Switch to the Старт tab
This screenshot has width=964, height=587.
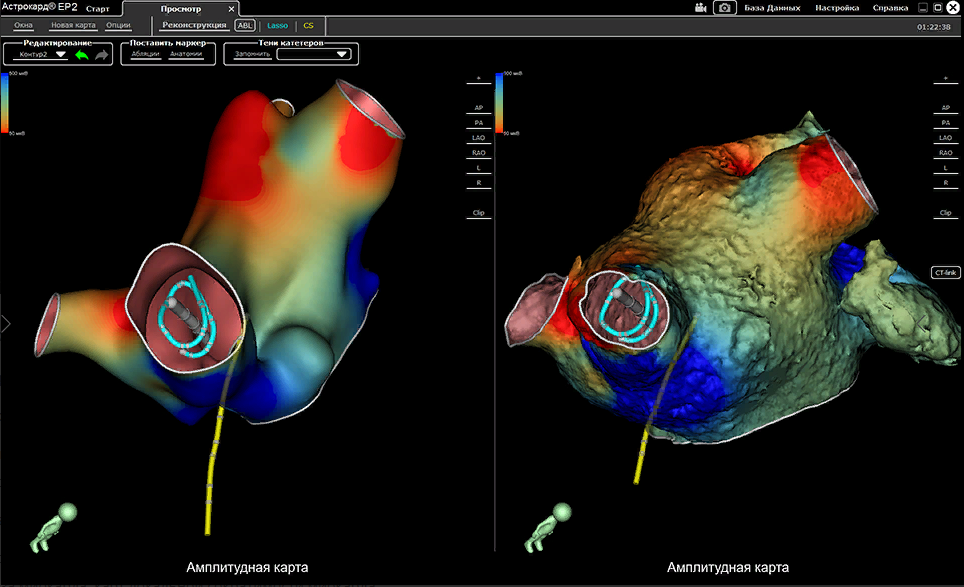tap(97, 8)
